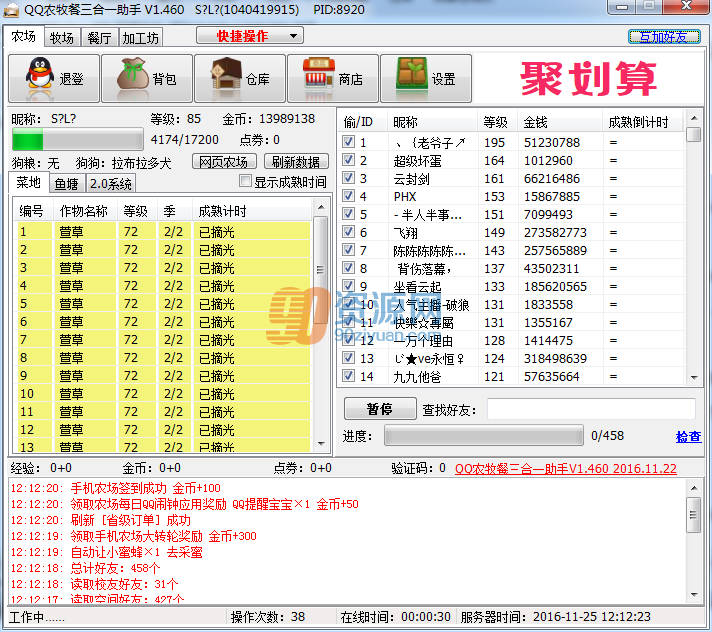This screenshot has height=632, width=712.
Task: Click friend list scroll-up arrow
Action: click(x=694, y=118)
